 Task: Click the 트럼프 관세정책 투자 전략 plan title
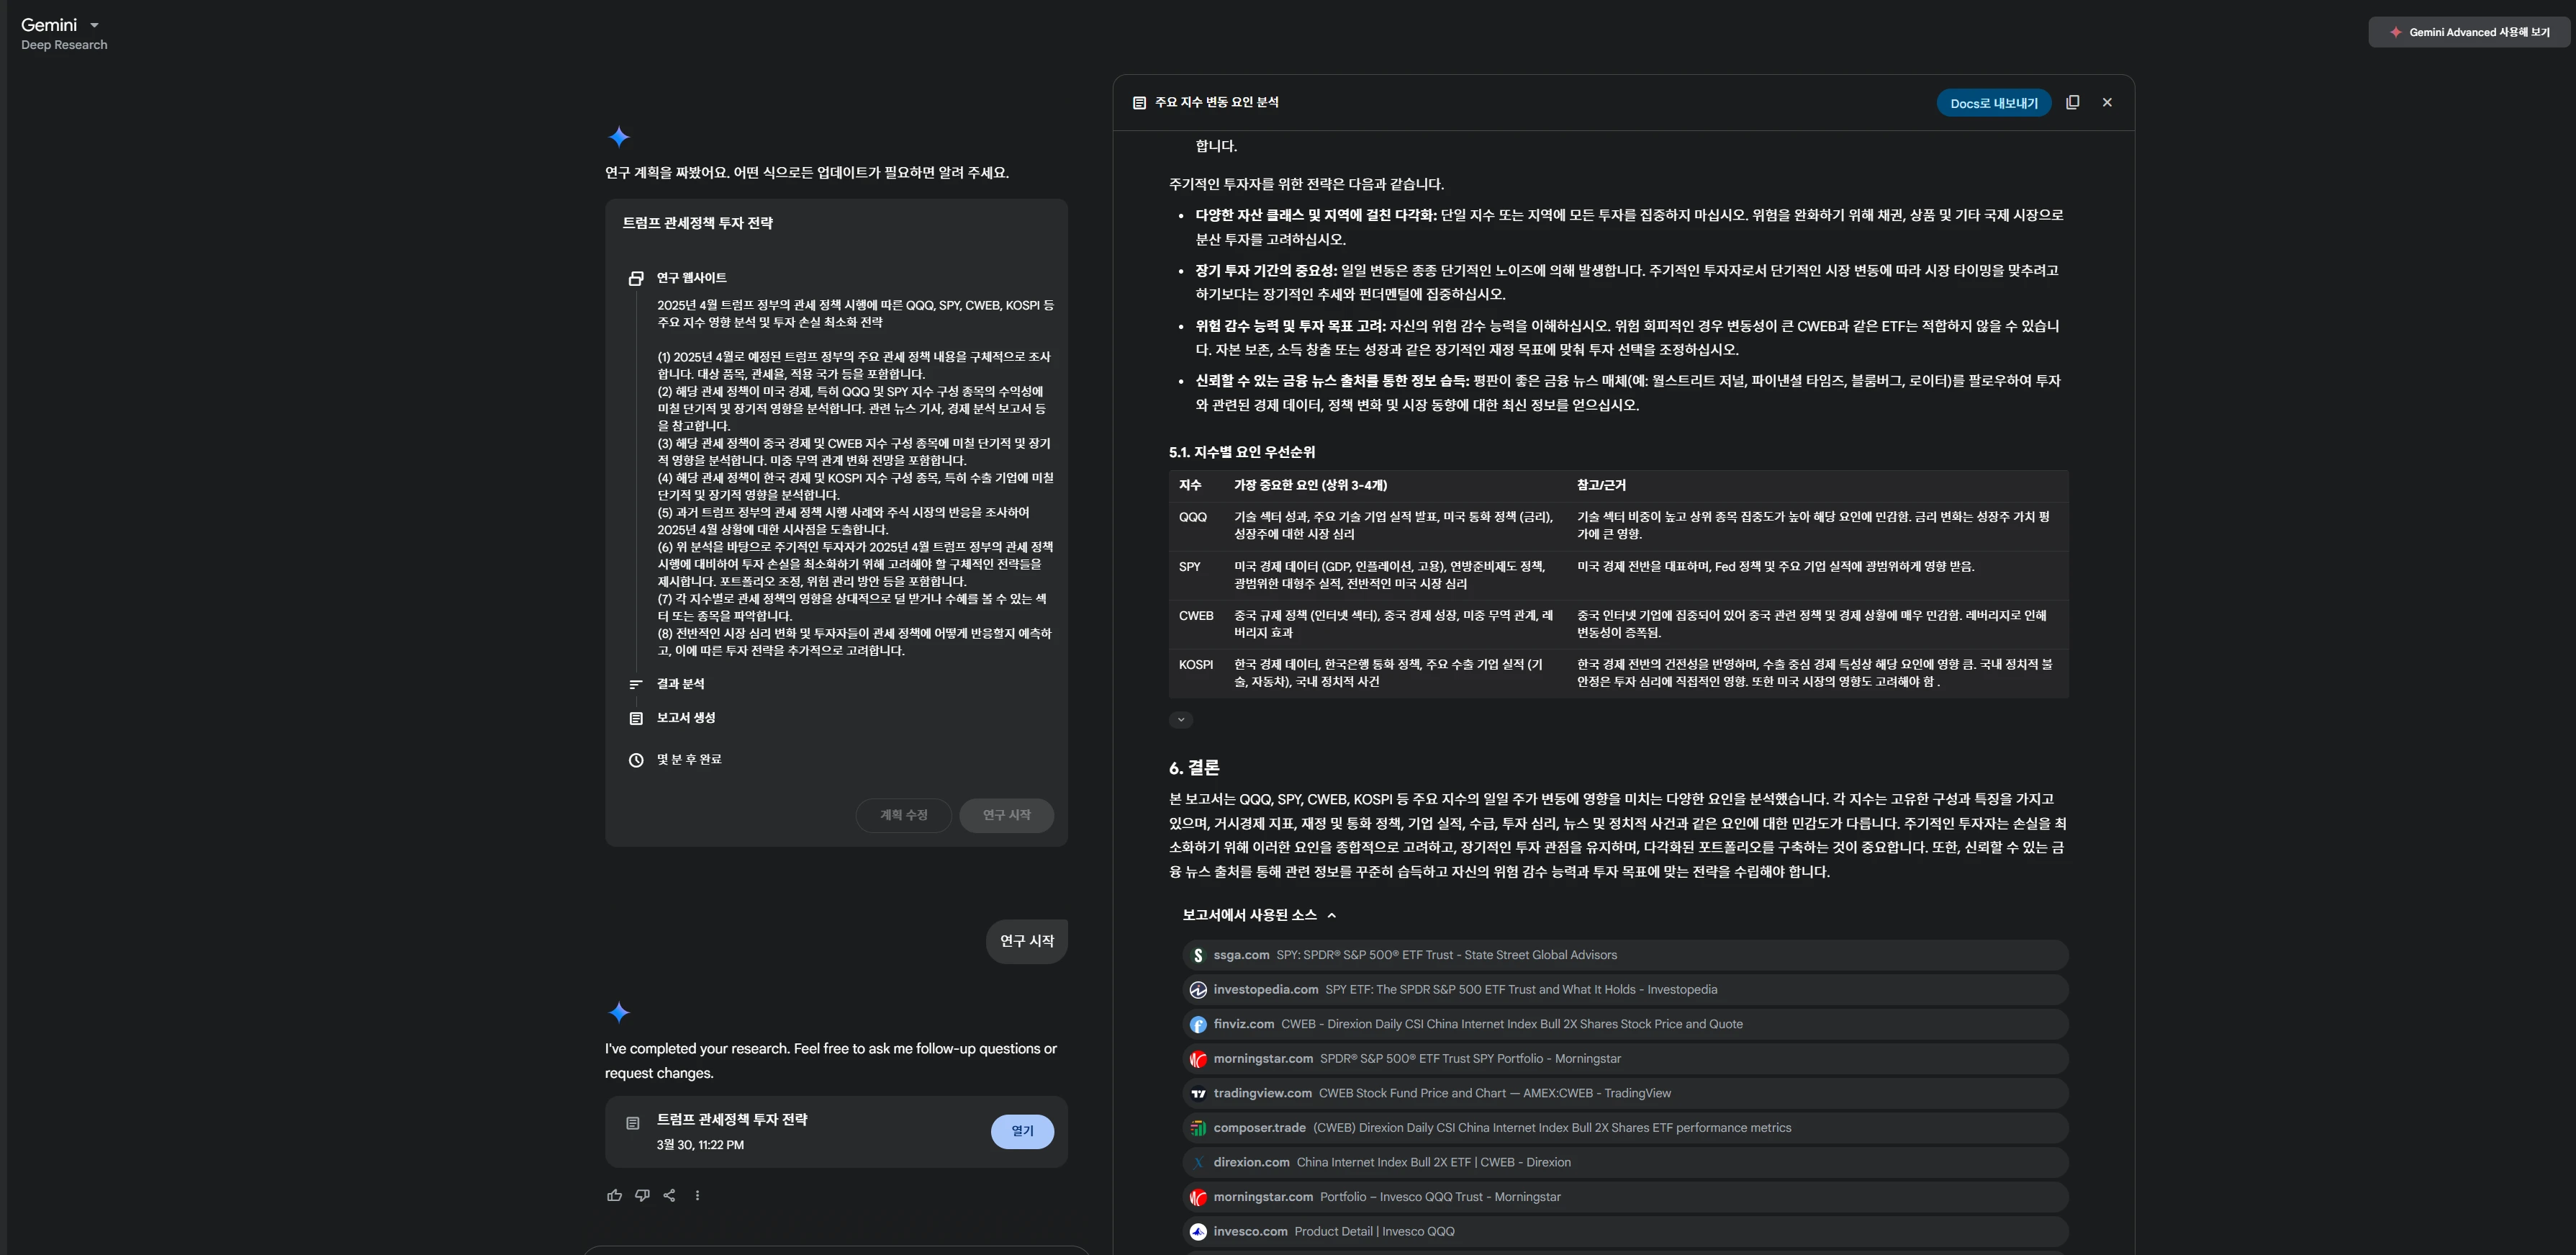coord(698,223)
